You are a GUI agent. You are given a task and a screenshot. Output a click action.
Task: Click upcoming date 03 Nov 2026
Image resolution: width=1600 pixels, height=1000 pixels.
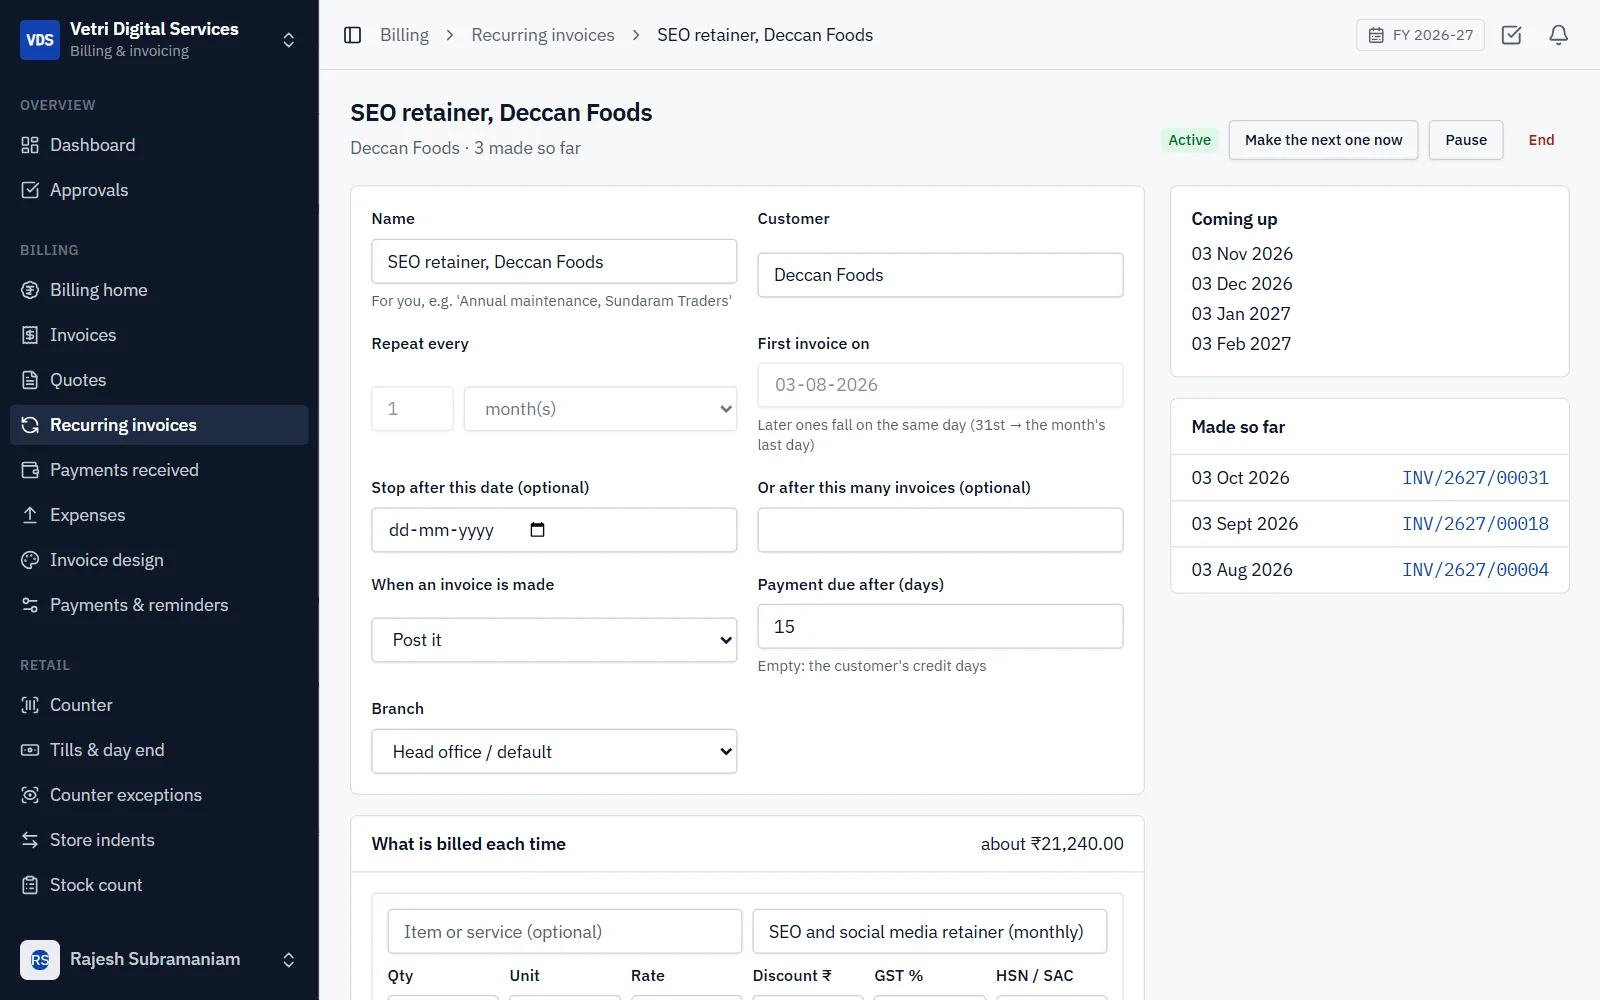pos(1242,254)
